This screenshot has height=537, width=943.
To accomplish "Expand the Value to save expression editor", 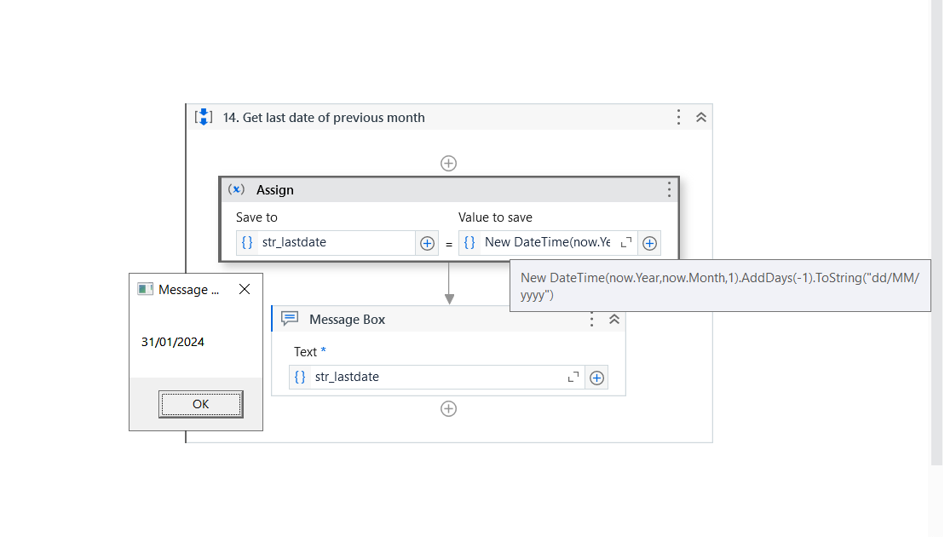I will (626, 242).
